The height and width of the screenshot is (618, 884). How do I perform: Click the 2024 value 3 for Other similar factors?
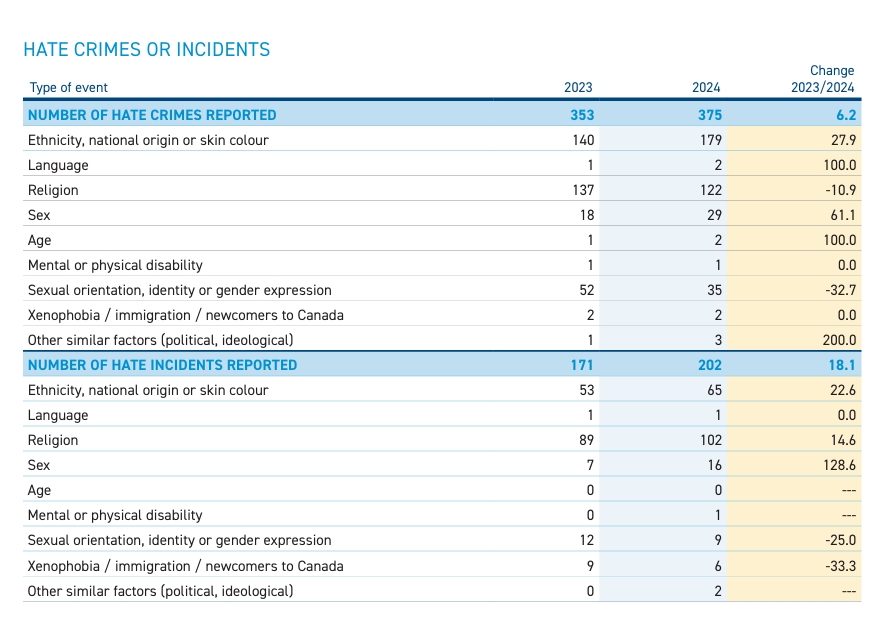pos(718,340)
